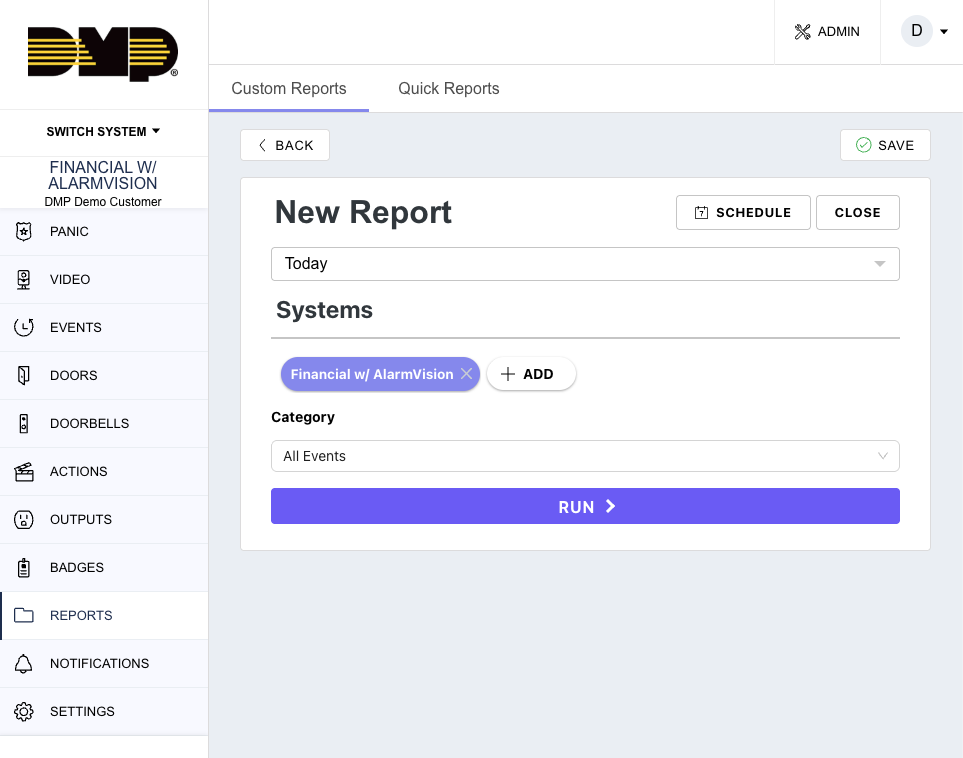Click the Category label
This screenshot has width=963, height=758.
tap(303, 418)
